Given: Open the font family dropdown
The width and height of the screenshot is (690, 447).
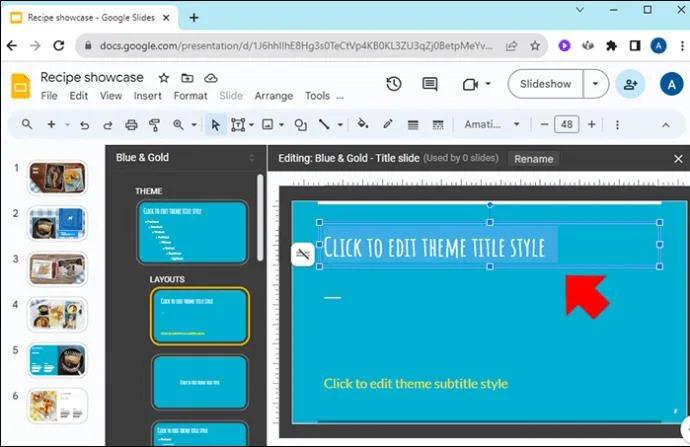Looking at the screenshot, I should [x=492, y=125].
